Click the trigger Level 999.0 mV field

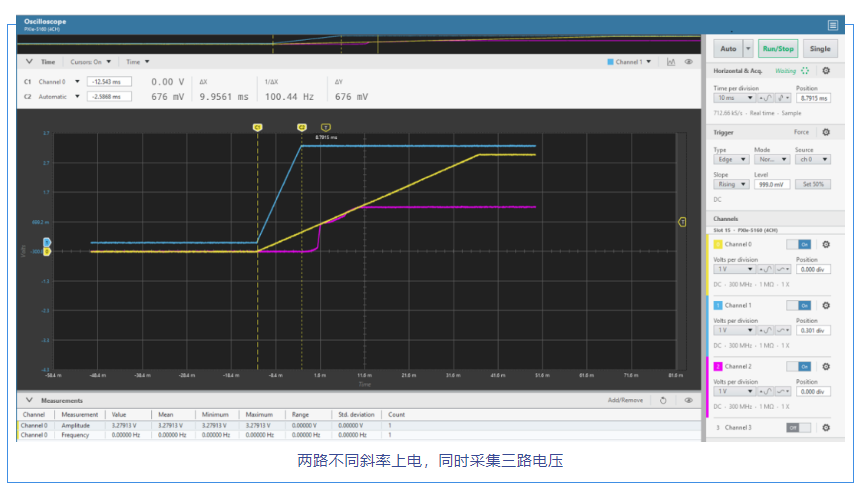772,184
